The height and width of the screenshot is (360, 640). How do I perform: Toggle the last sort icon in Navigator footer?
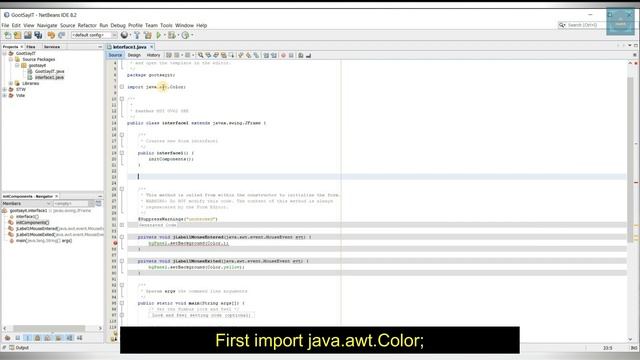(x=80, y=338)
